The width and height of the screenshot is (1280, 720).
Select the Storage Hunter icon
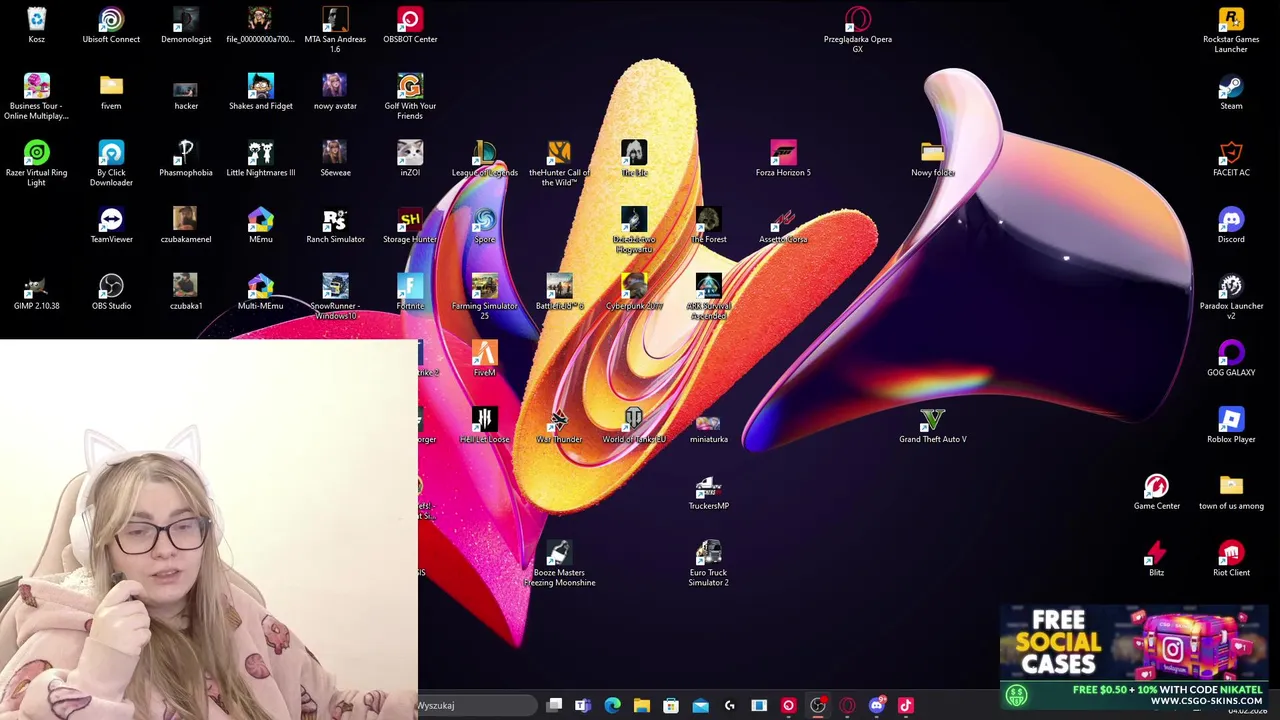(x=410, y=226)
